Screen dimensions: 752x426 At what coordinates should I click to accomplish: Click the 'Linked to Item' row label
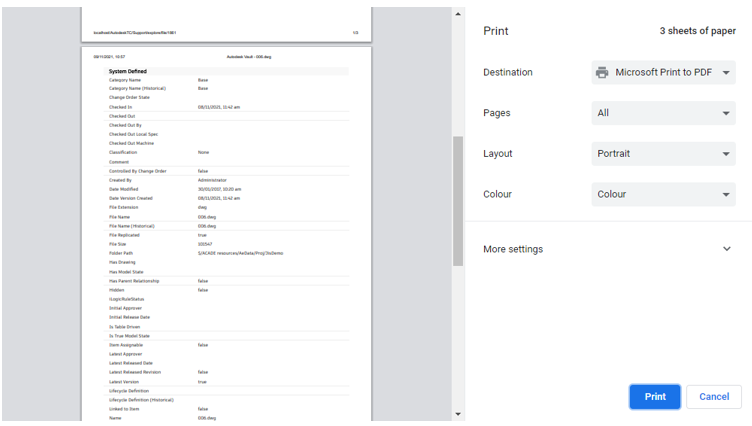pyautogui.click(x=124, y=409)
